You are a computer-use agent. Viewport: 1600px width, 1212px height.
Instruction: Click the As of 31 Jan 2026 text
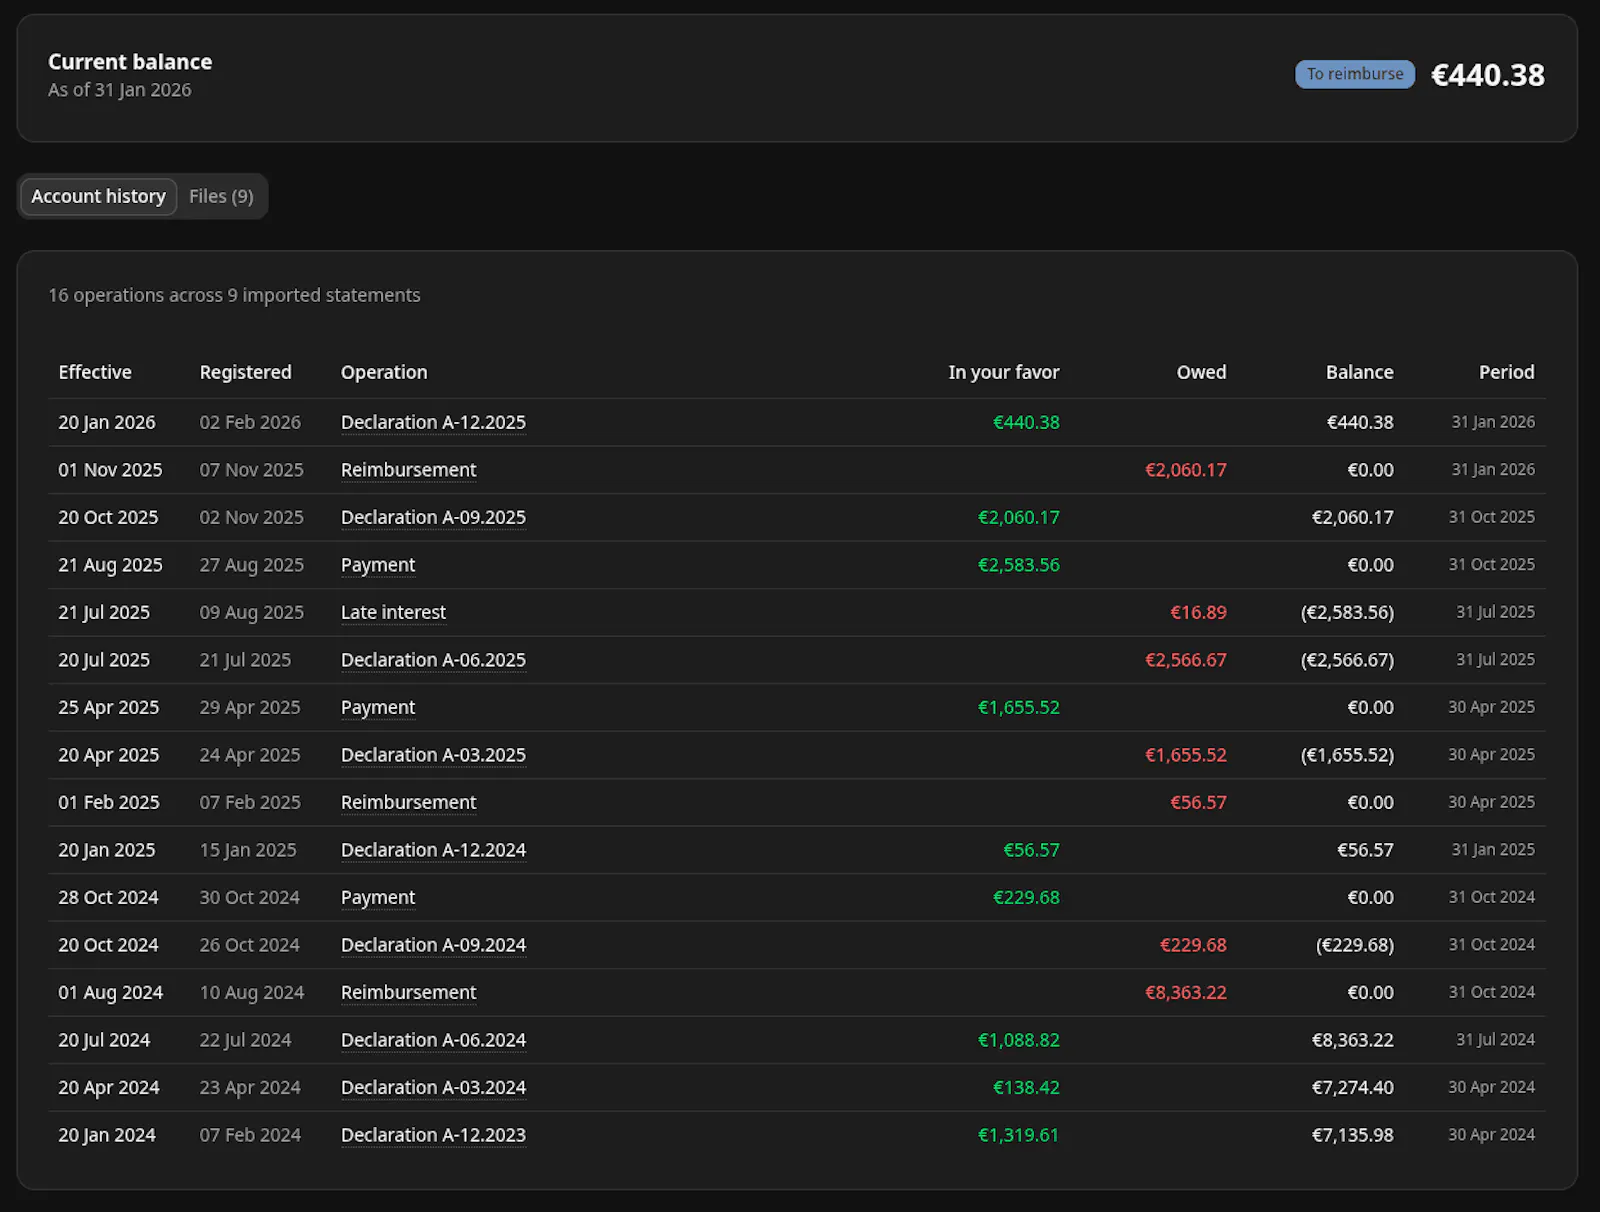point(120,90)
